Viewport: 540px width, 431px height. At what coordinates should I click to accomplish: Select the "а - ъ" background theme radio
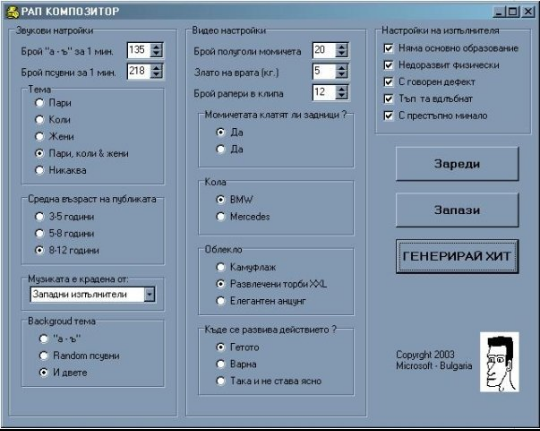click(43, 339)
